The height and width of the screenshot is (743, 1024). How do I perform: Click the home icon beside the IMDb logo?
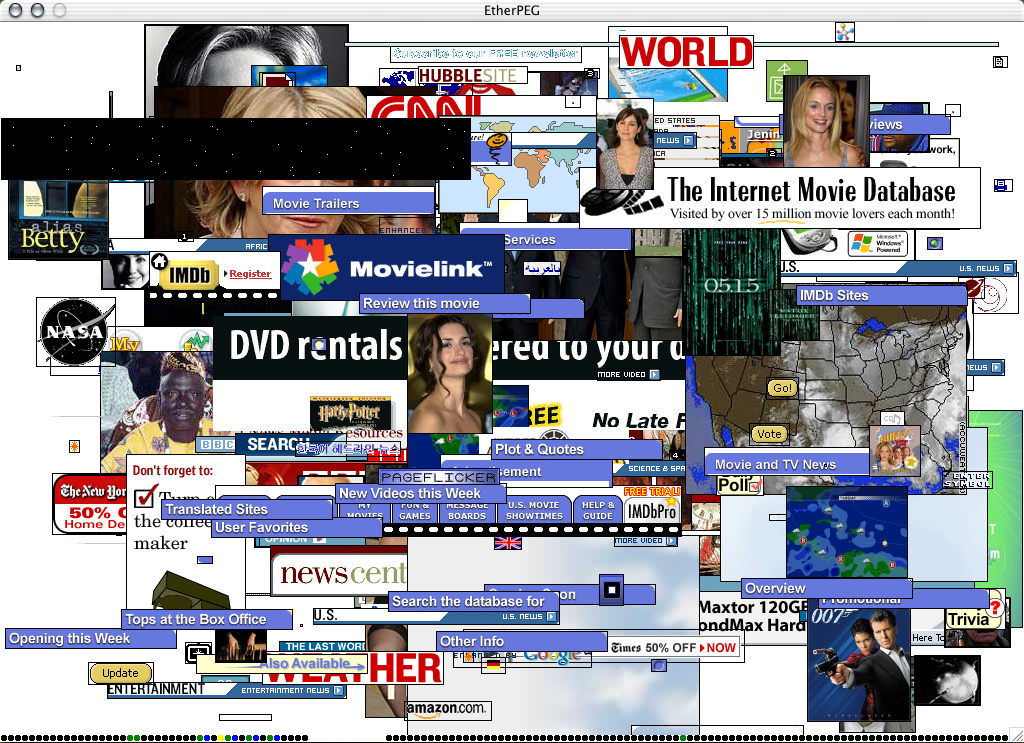point(159,262)
